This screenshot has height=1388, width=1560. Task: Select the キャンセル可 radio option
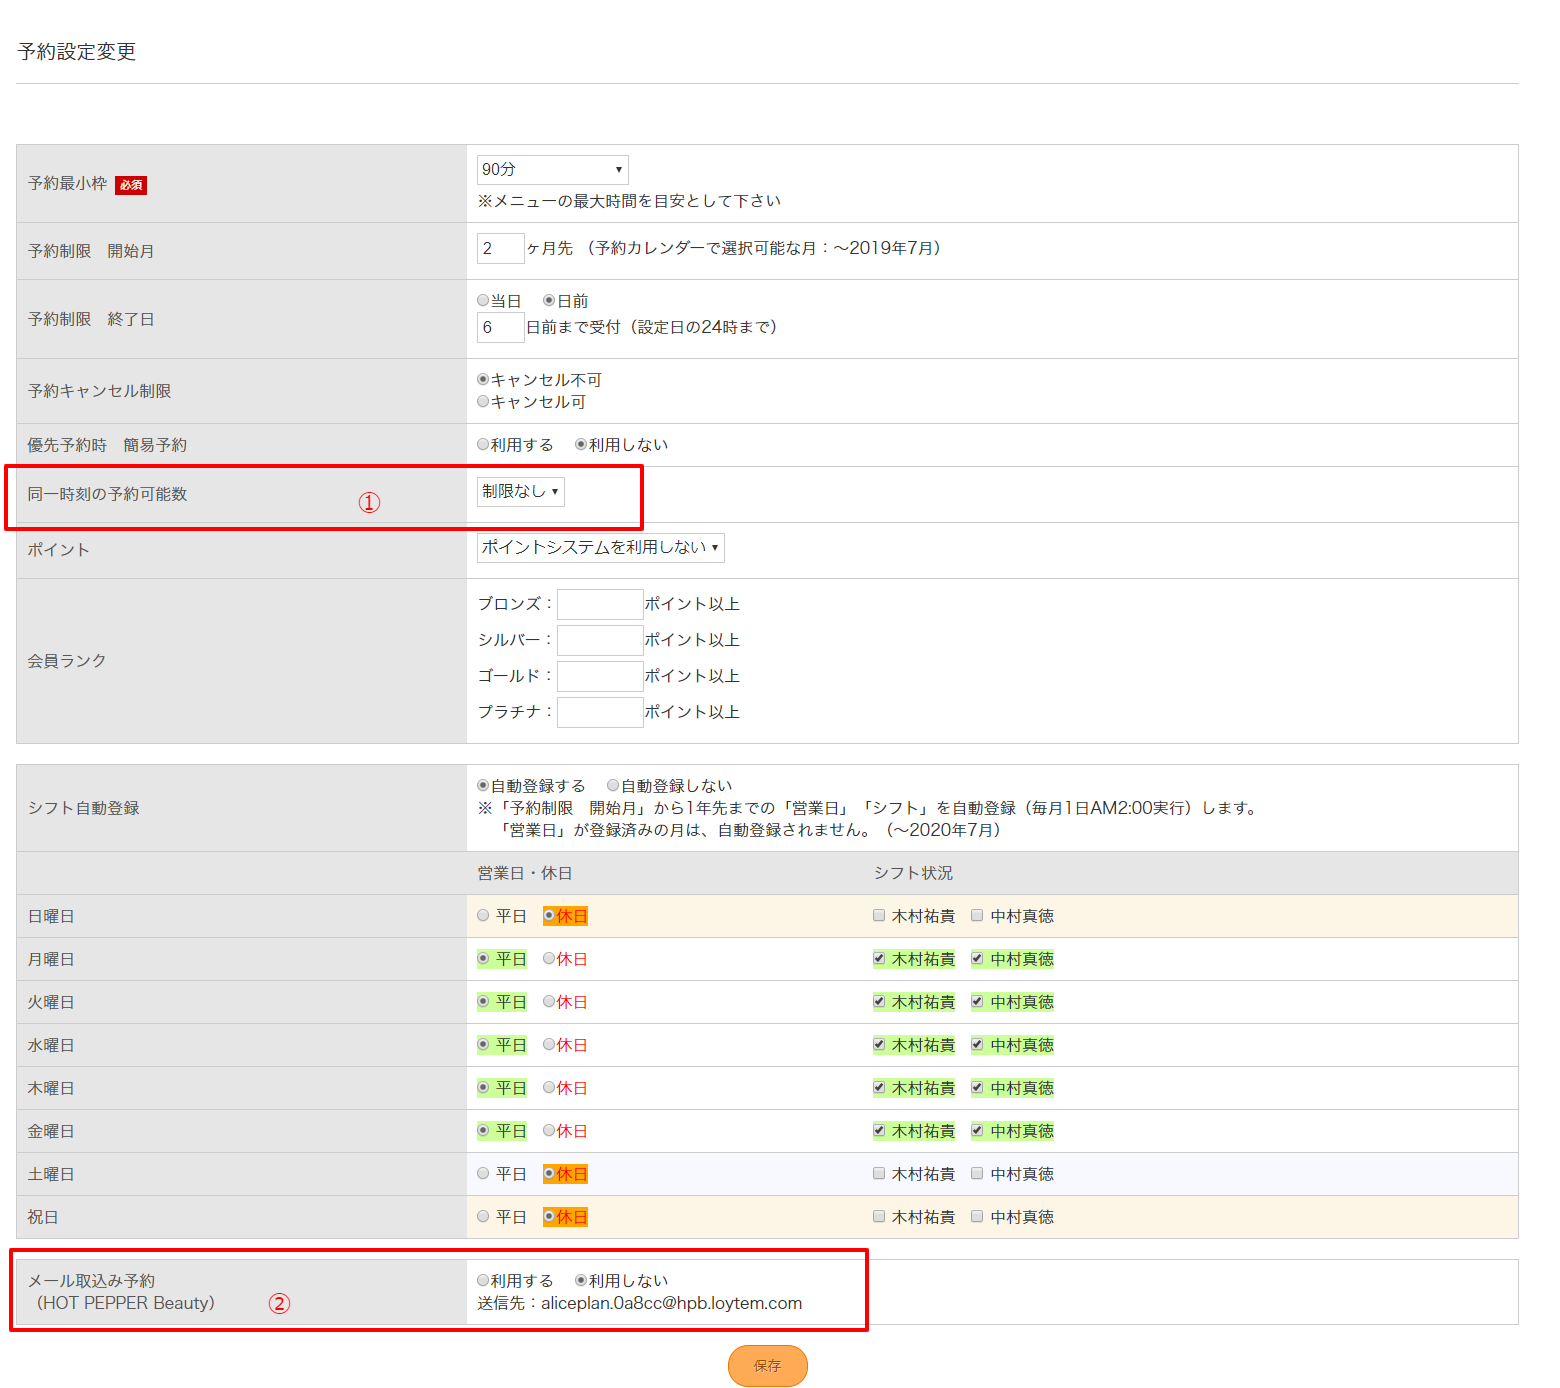(x=484, y=402)
